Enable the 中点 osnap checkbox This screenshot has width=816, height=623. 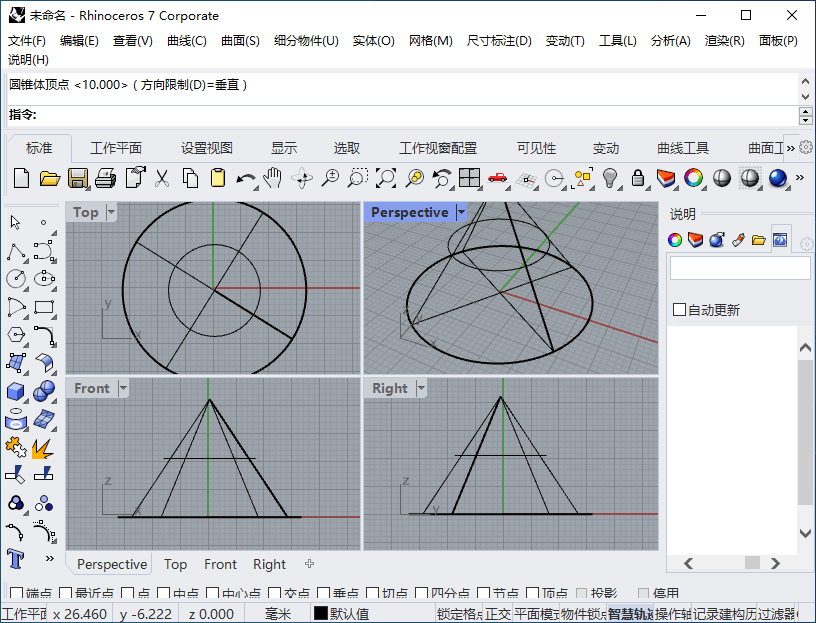(x=163, y=594)
